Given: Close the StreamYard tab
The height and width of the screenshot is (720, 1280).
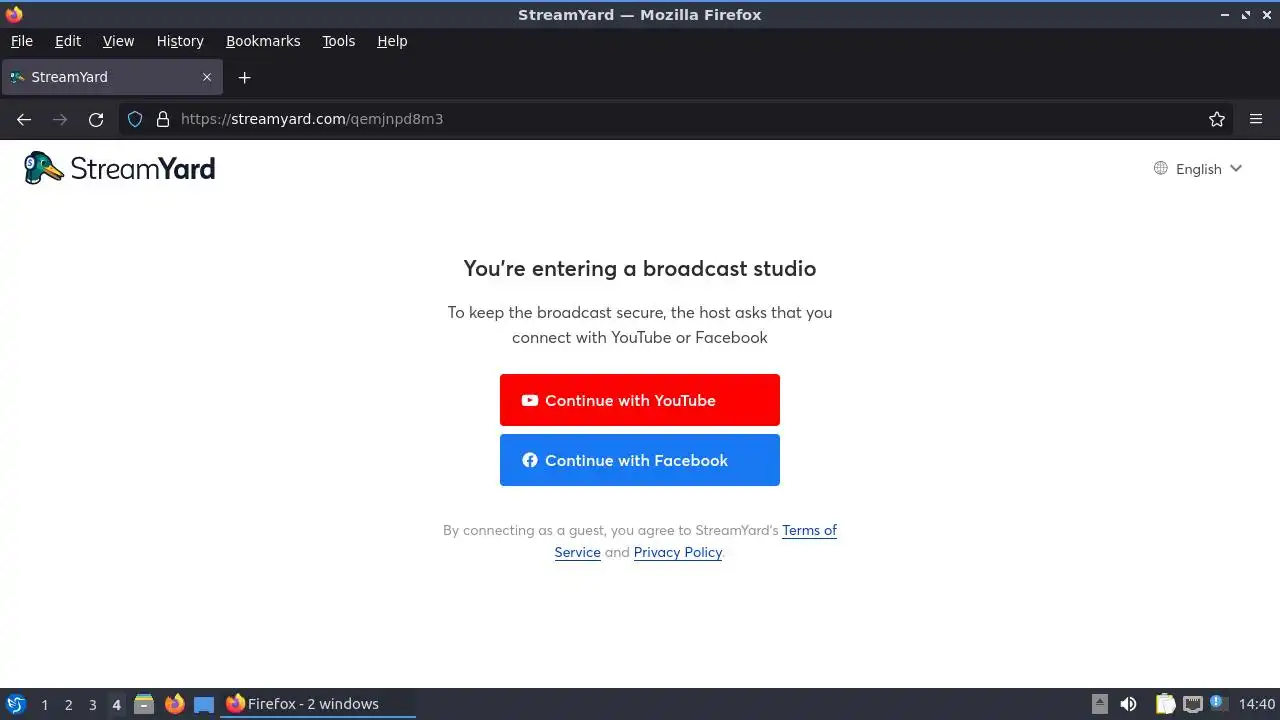Looking at the screenshot, I should pos(207,77).
